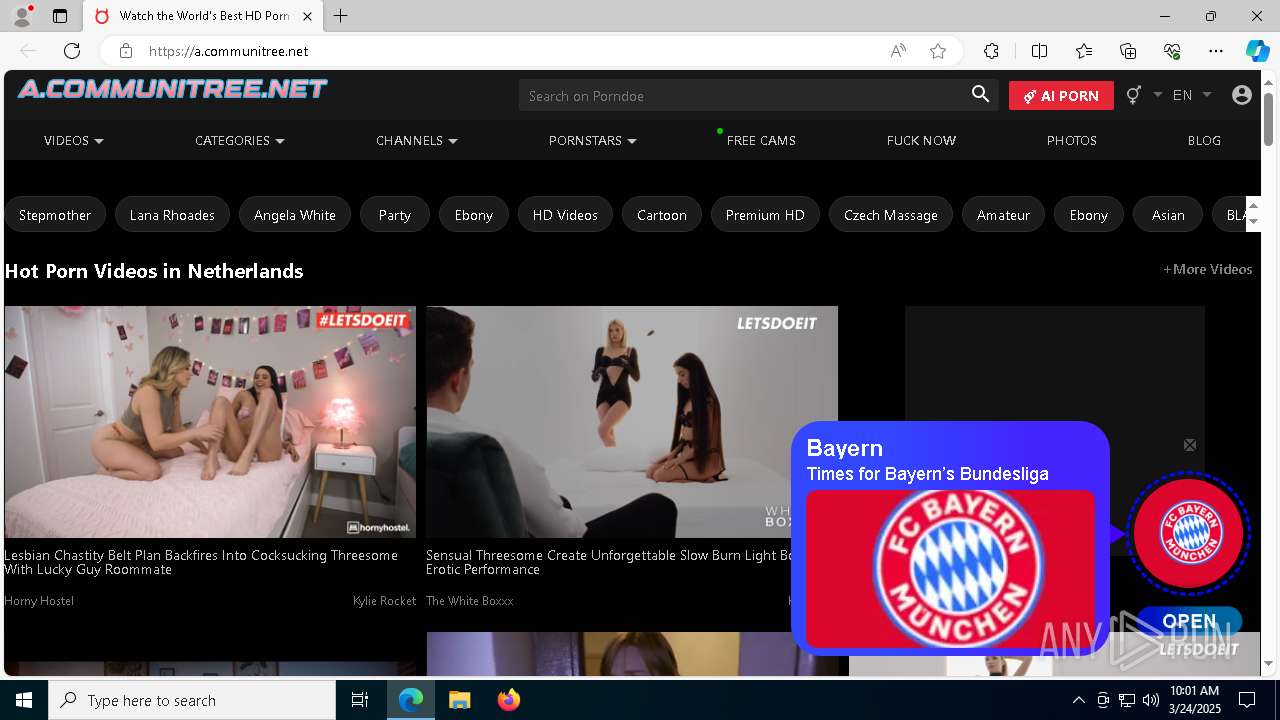Go to the Free Cams page
Image resolution: width=1280 pixels, height=720 pixels.
[x=761, y=141]
